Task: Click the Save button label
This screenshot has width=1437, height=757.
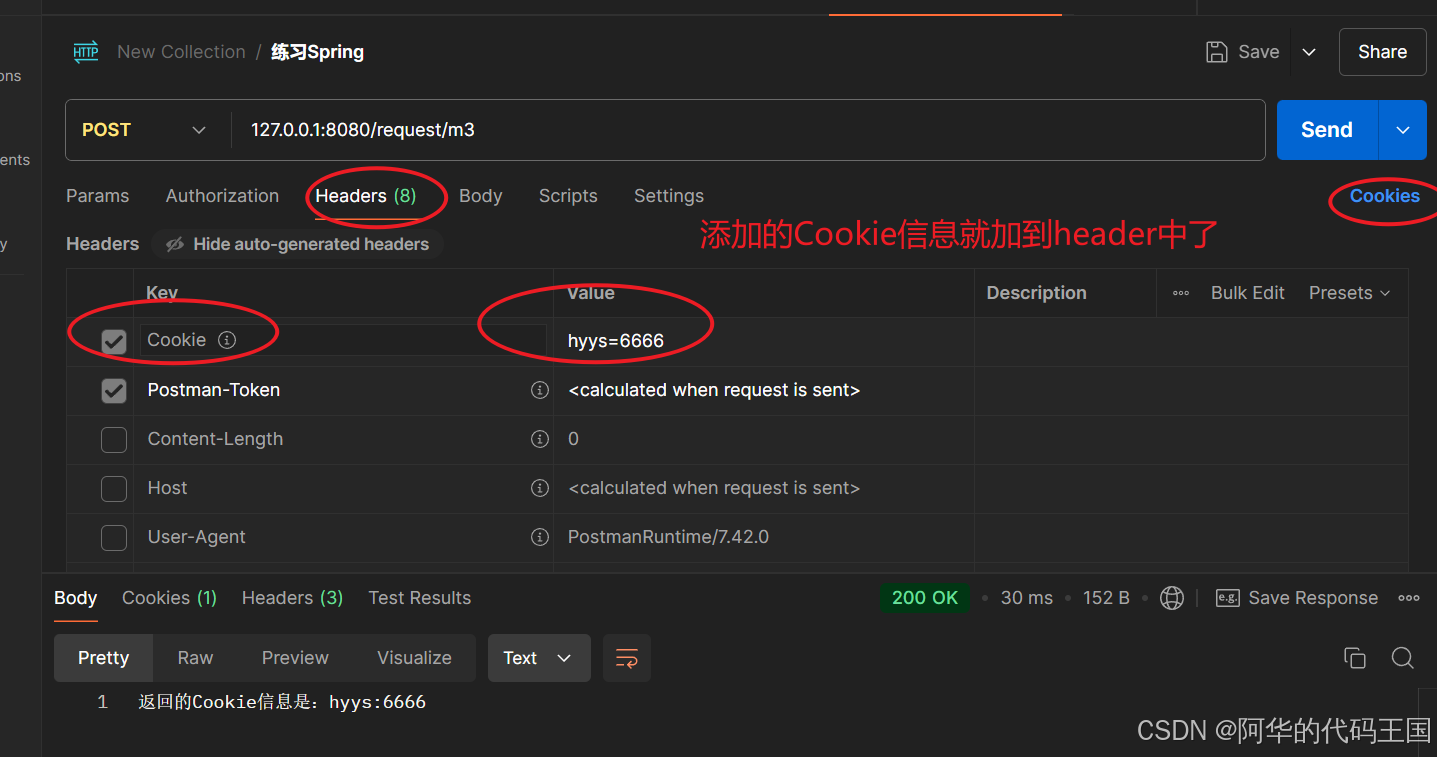Action: (x=1259, y=52)
